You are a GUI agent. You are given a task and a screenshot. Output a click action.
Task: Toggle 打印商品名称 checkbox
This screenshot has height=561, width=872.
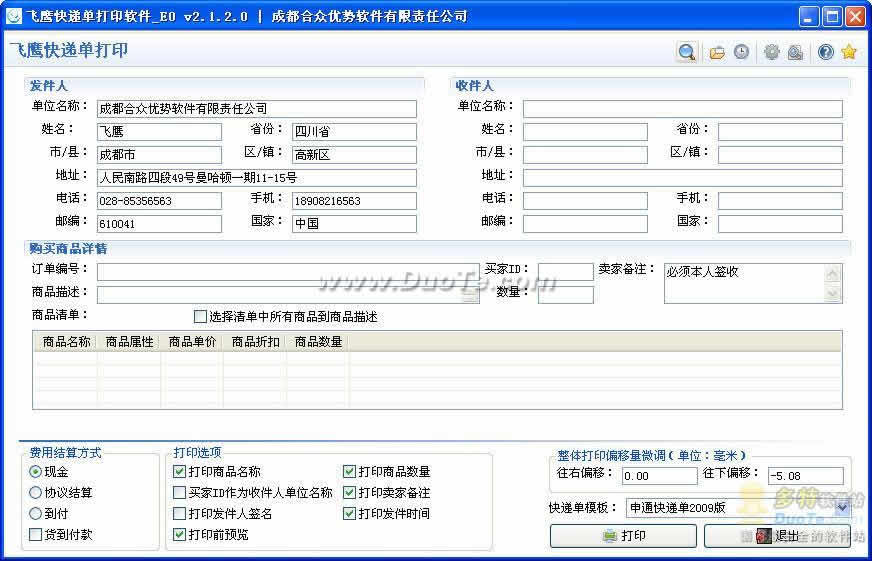(x=179, y=471)
